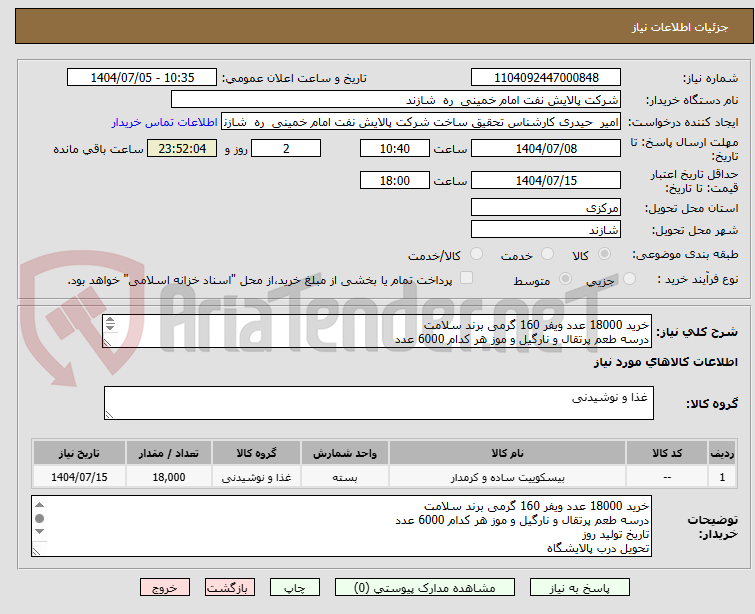Select the متوسط purchase type radio
The image size is (755, 614).
tap(565, 279)
